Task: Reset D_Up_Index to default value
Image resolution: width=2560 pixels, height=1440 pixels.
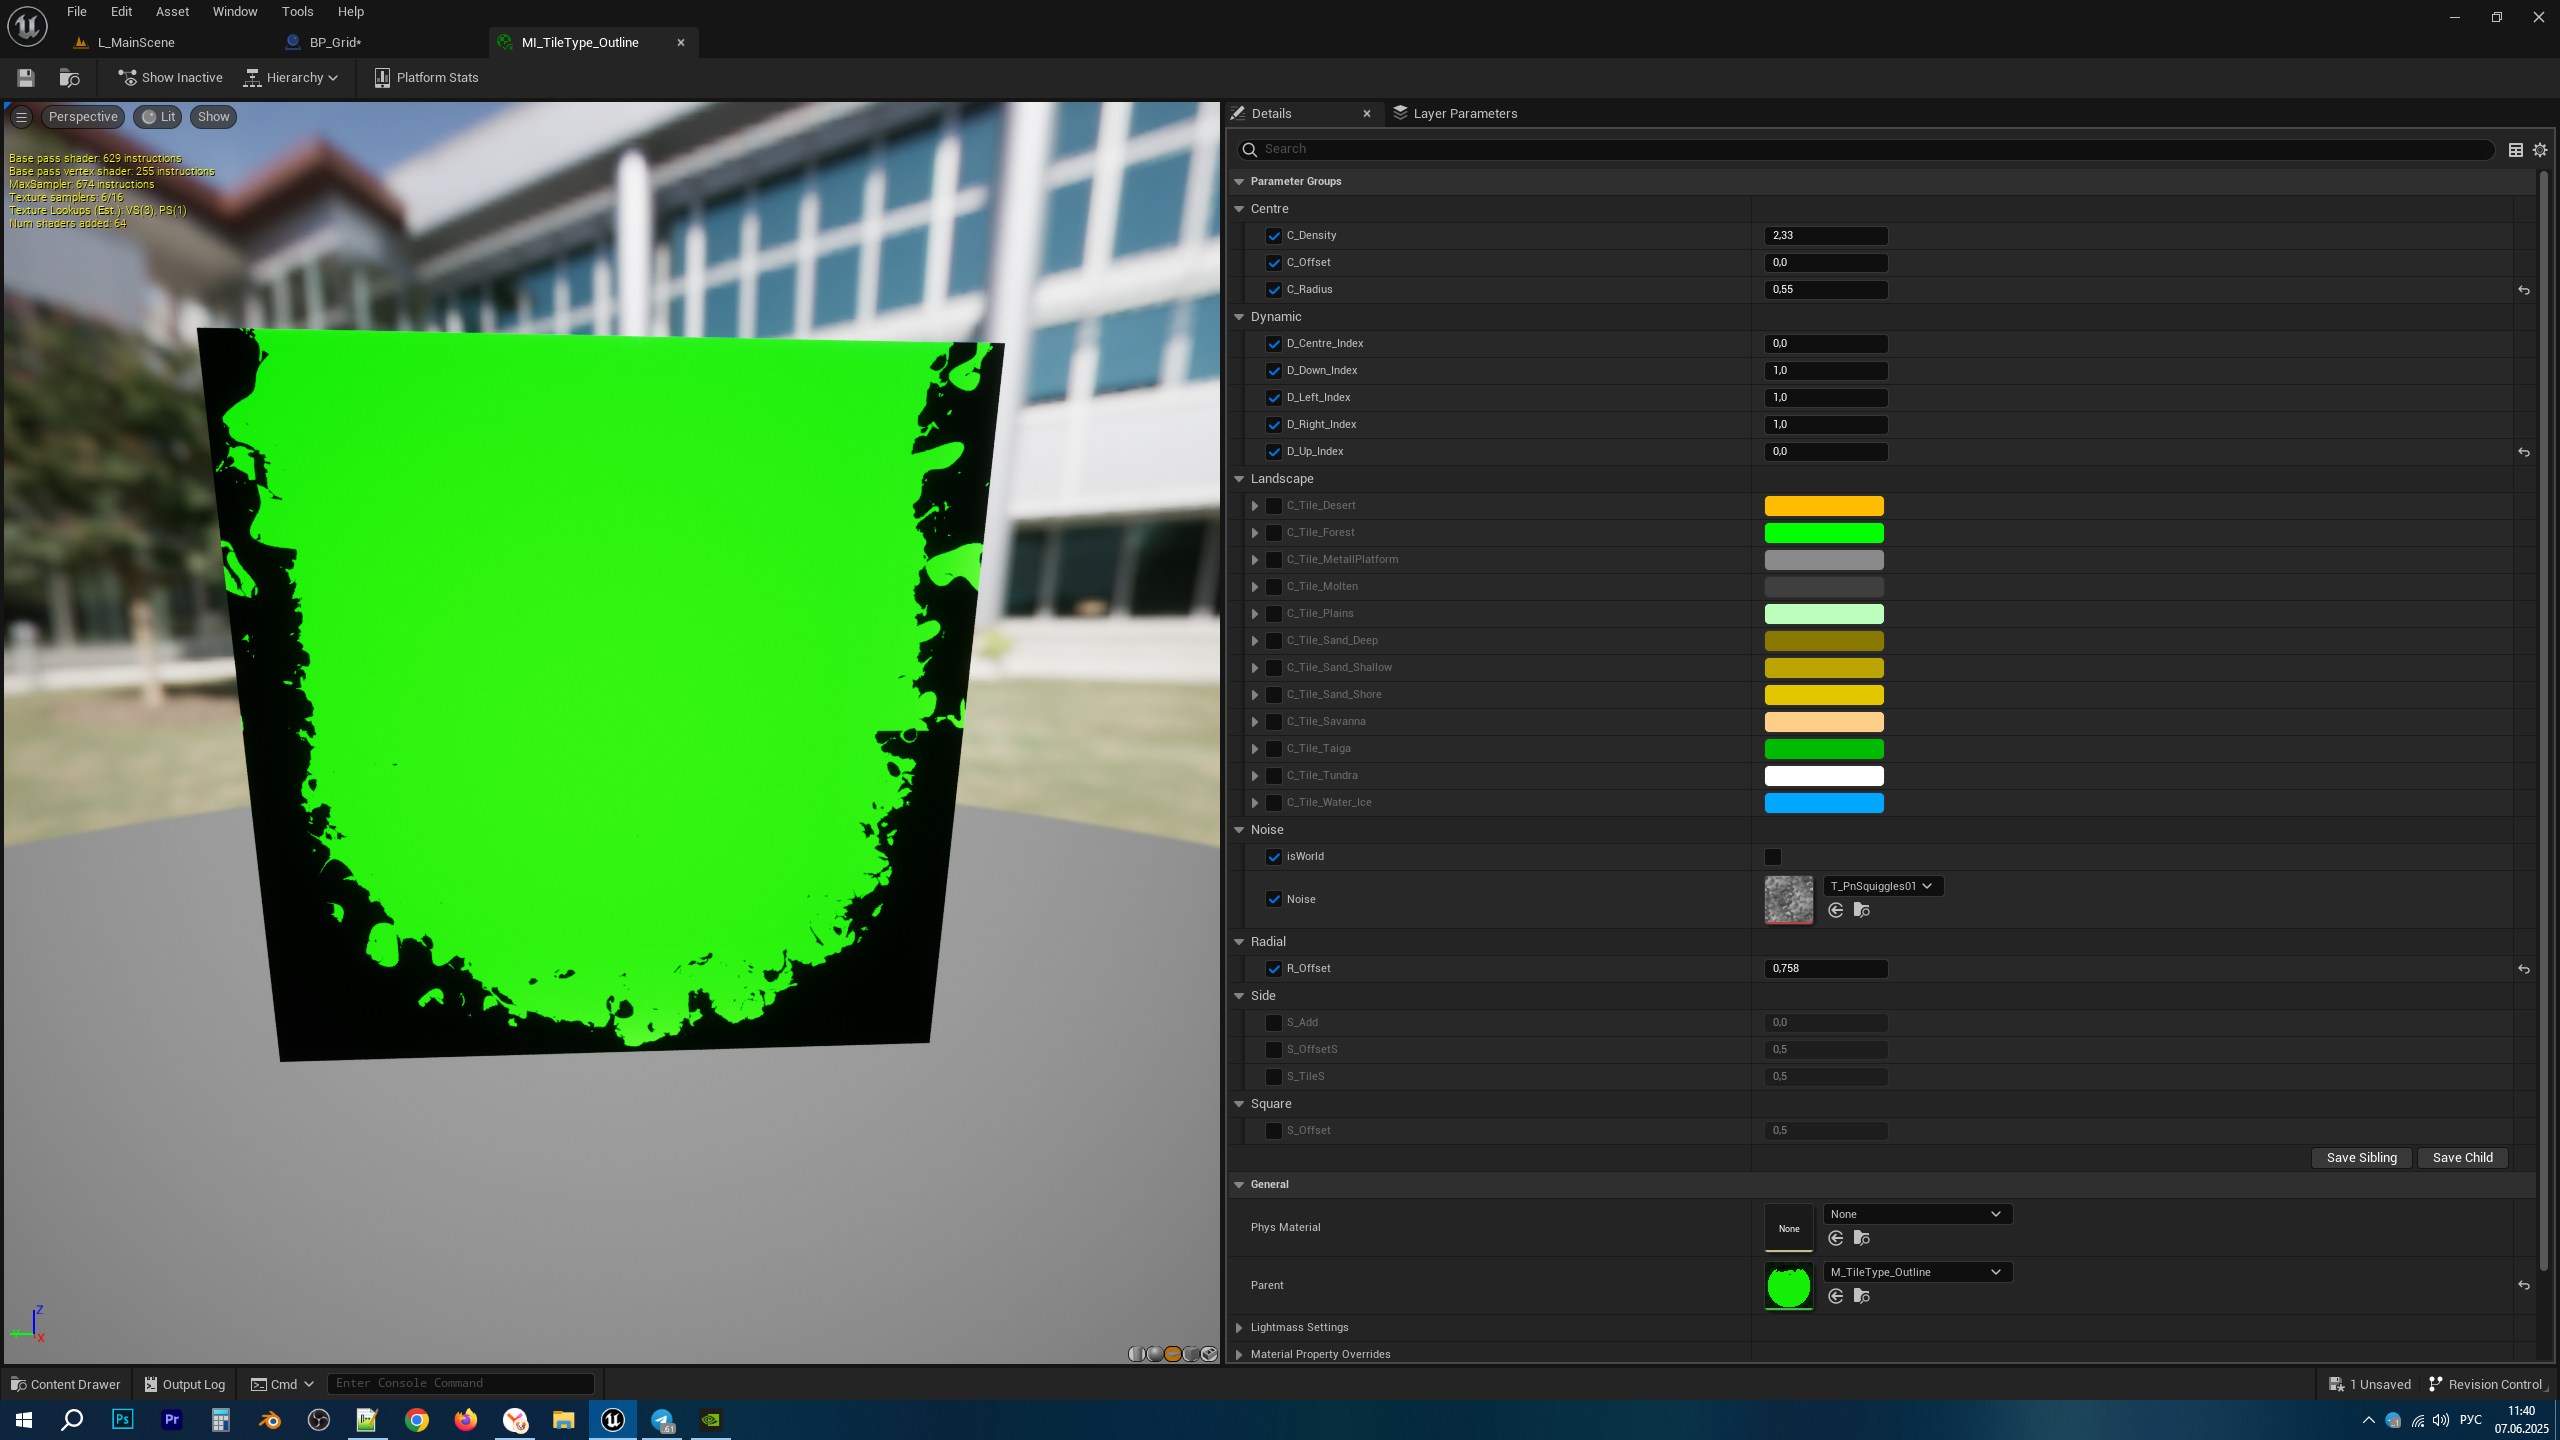Action: 2524,452
